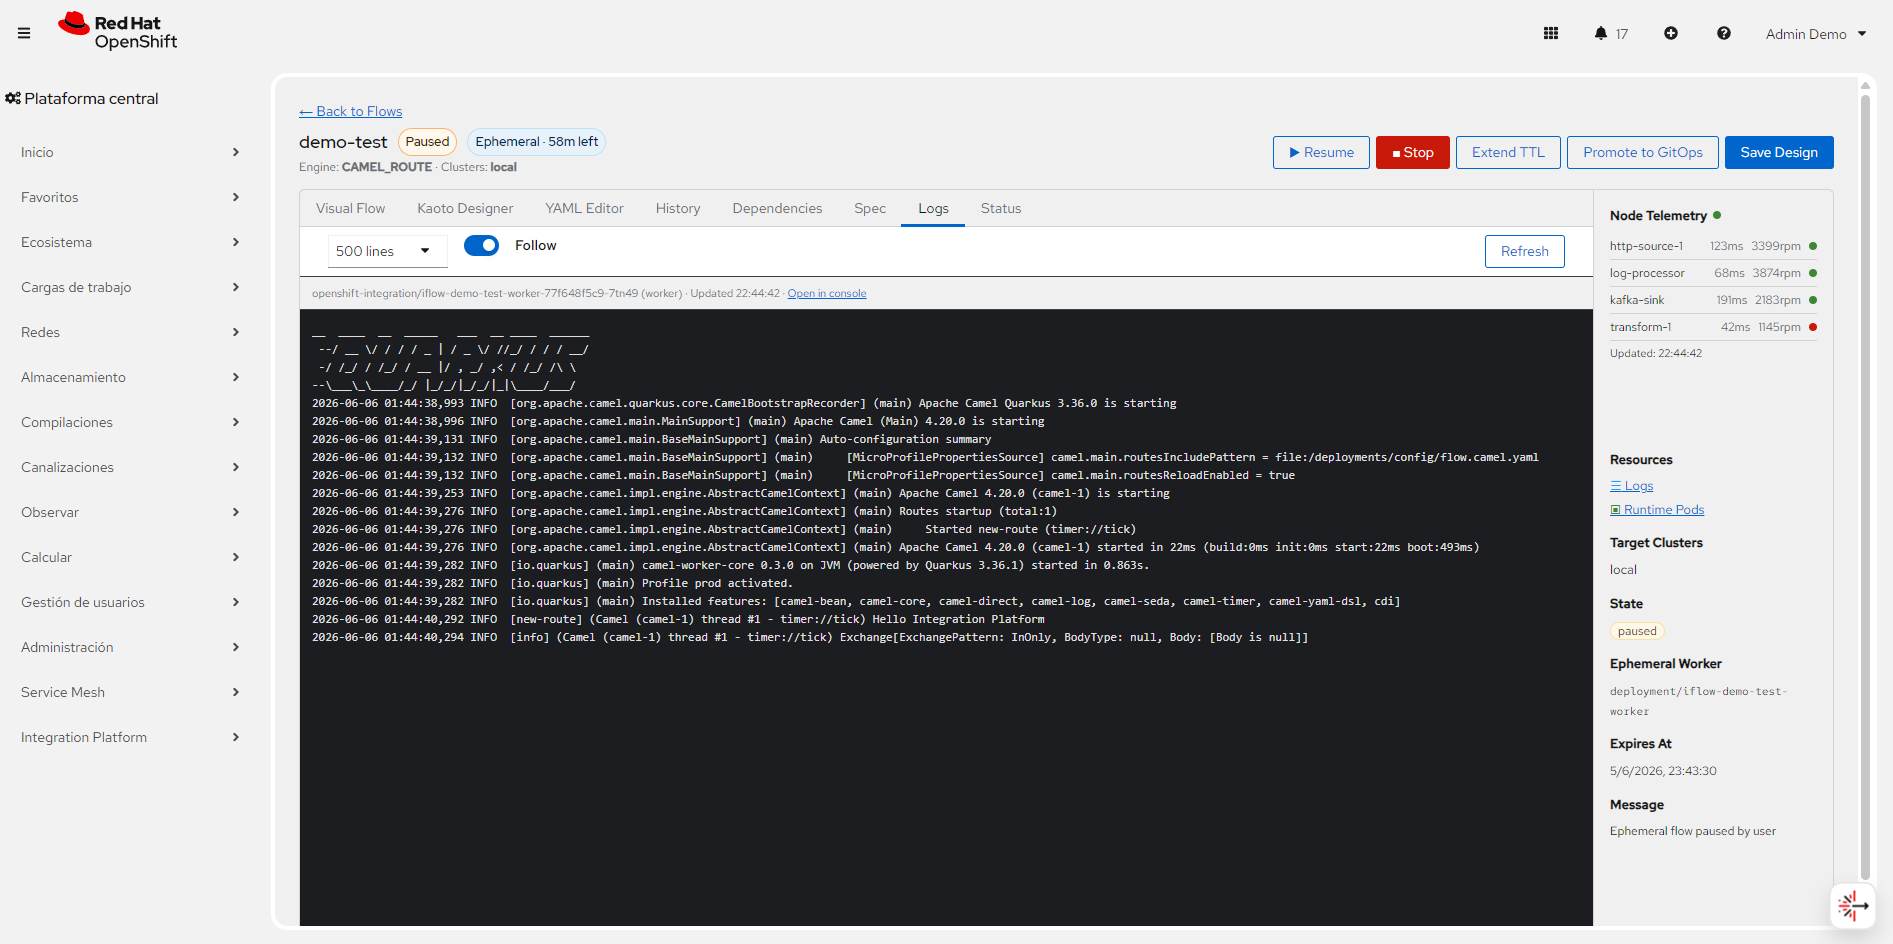This screenshot has height=944, width=1893.
Task: Resume the paused demo-test flow
Action: 1321,152
